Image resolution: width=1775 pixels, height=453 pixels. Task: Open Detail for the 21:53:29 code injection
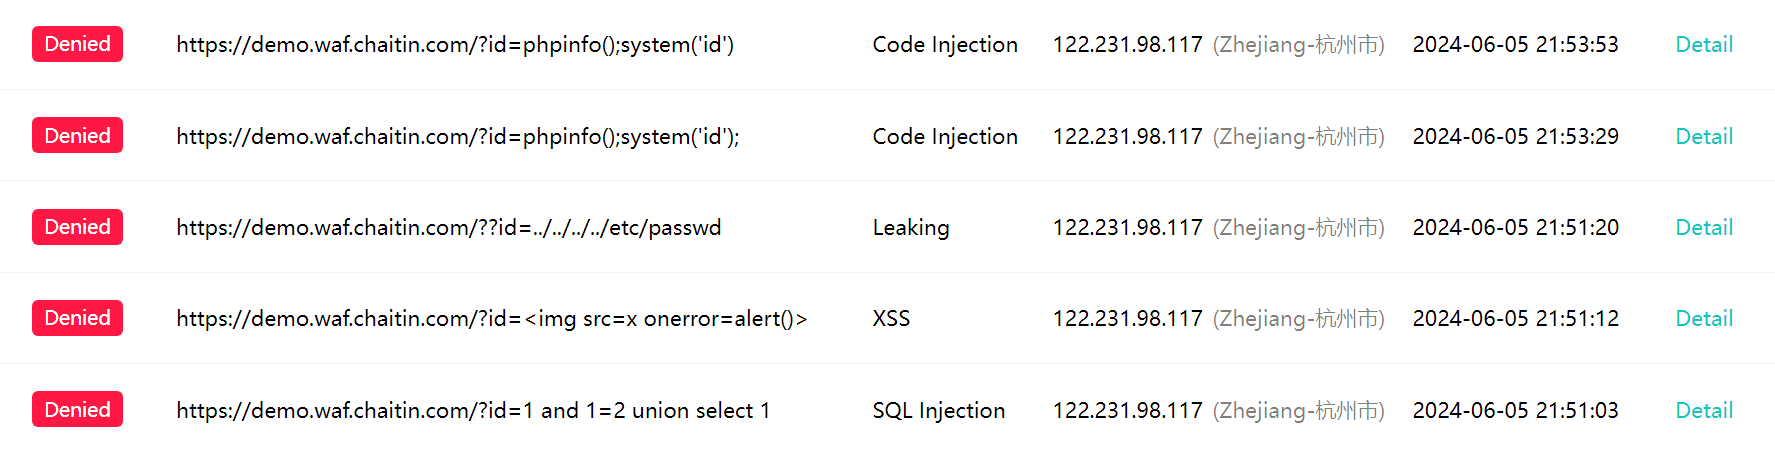coord(1703,136)
